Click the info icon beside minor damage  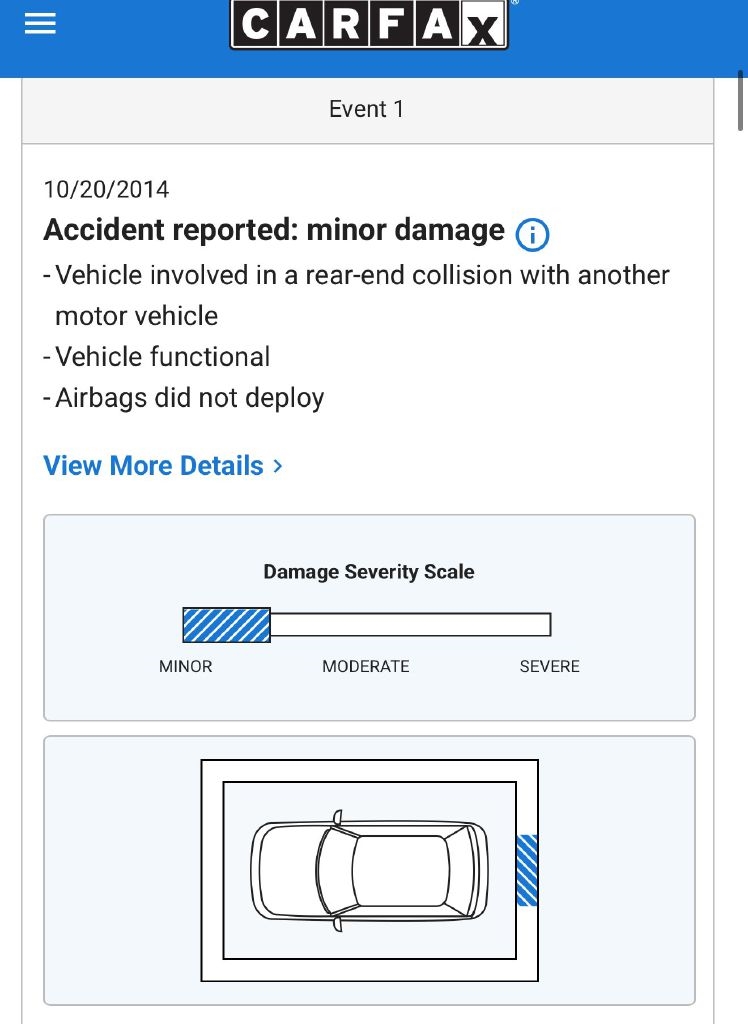[532, 235]
